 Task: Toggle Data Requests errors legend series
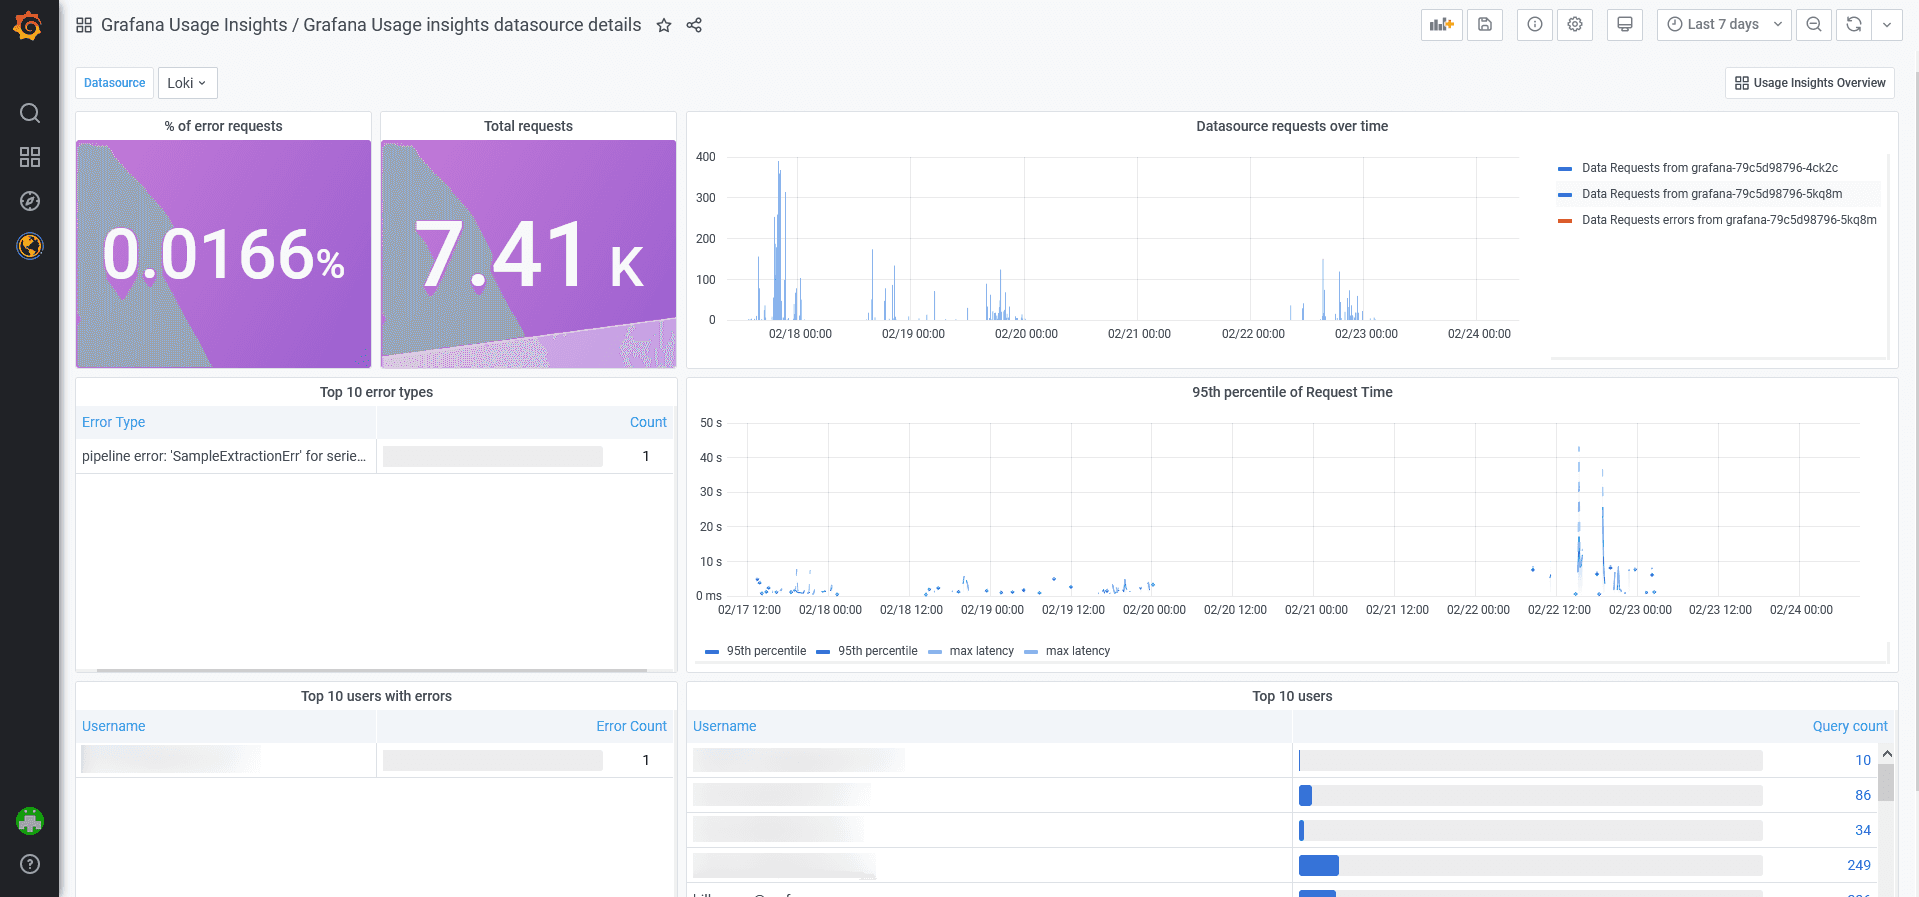pyautogui.click(x=1729, y=220)
